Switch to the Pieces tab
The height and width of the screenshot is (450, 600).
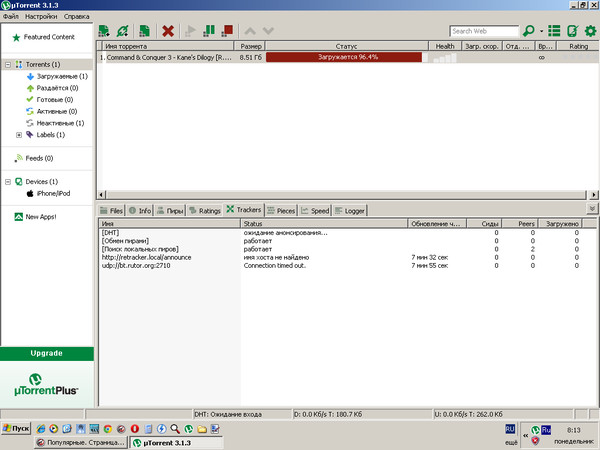click(x=281, y=211)
